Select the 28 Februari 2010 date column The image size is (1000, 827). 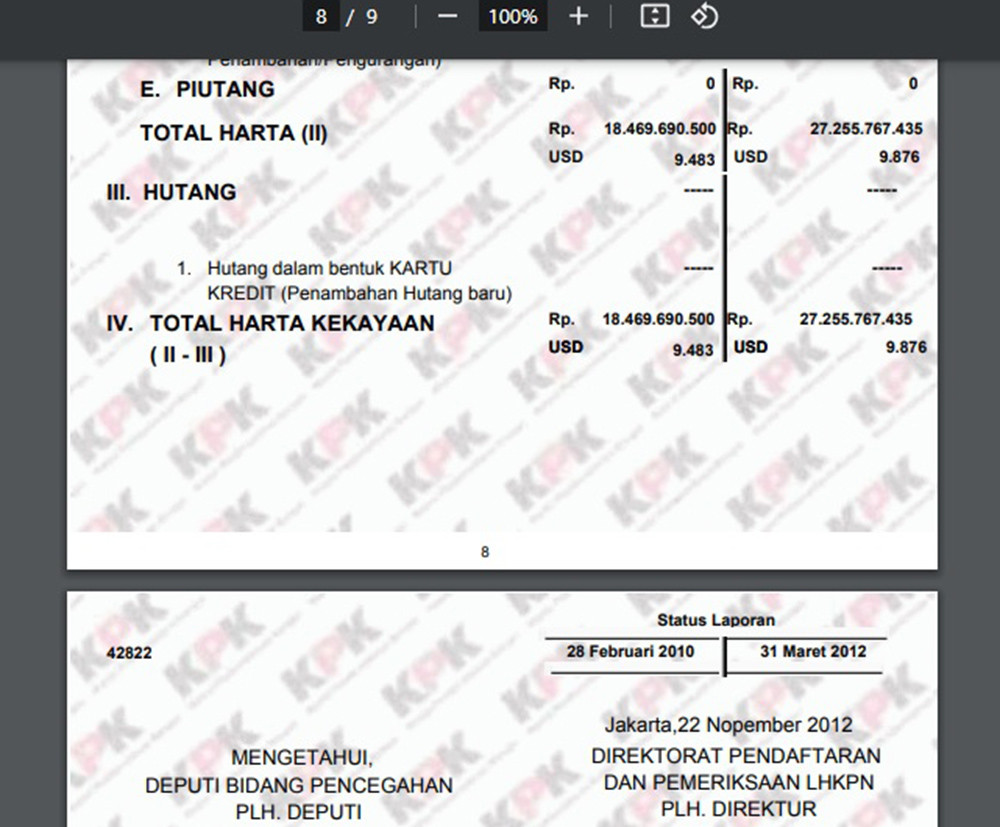coord(630,651)
